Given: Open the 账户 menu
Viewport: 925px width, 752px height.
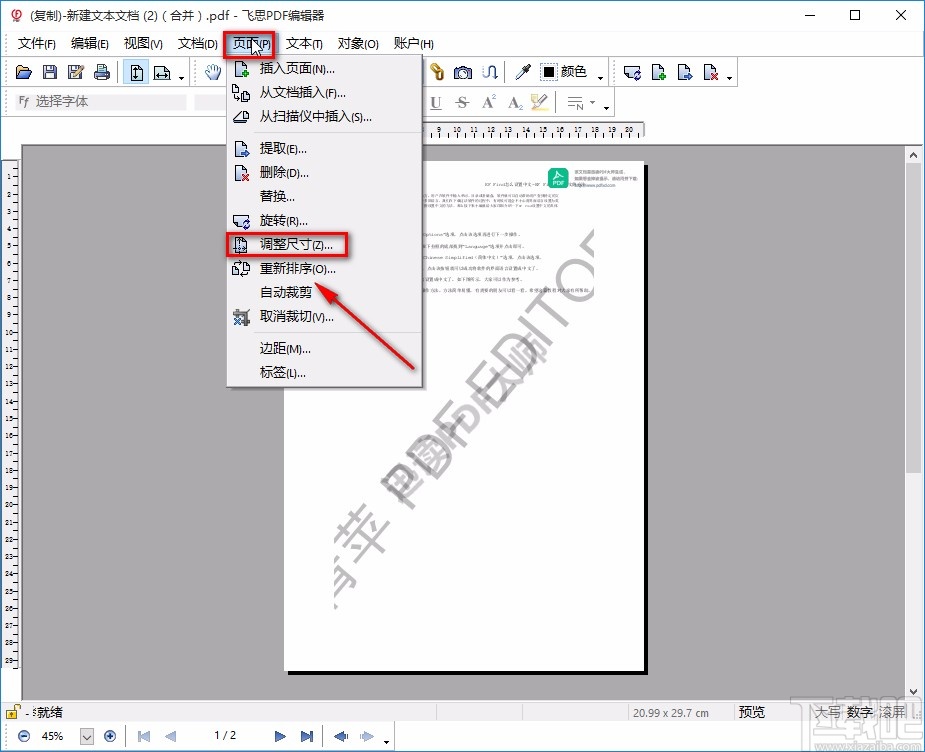Looking at the screenshot, I should pos(413,43).
